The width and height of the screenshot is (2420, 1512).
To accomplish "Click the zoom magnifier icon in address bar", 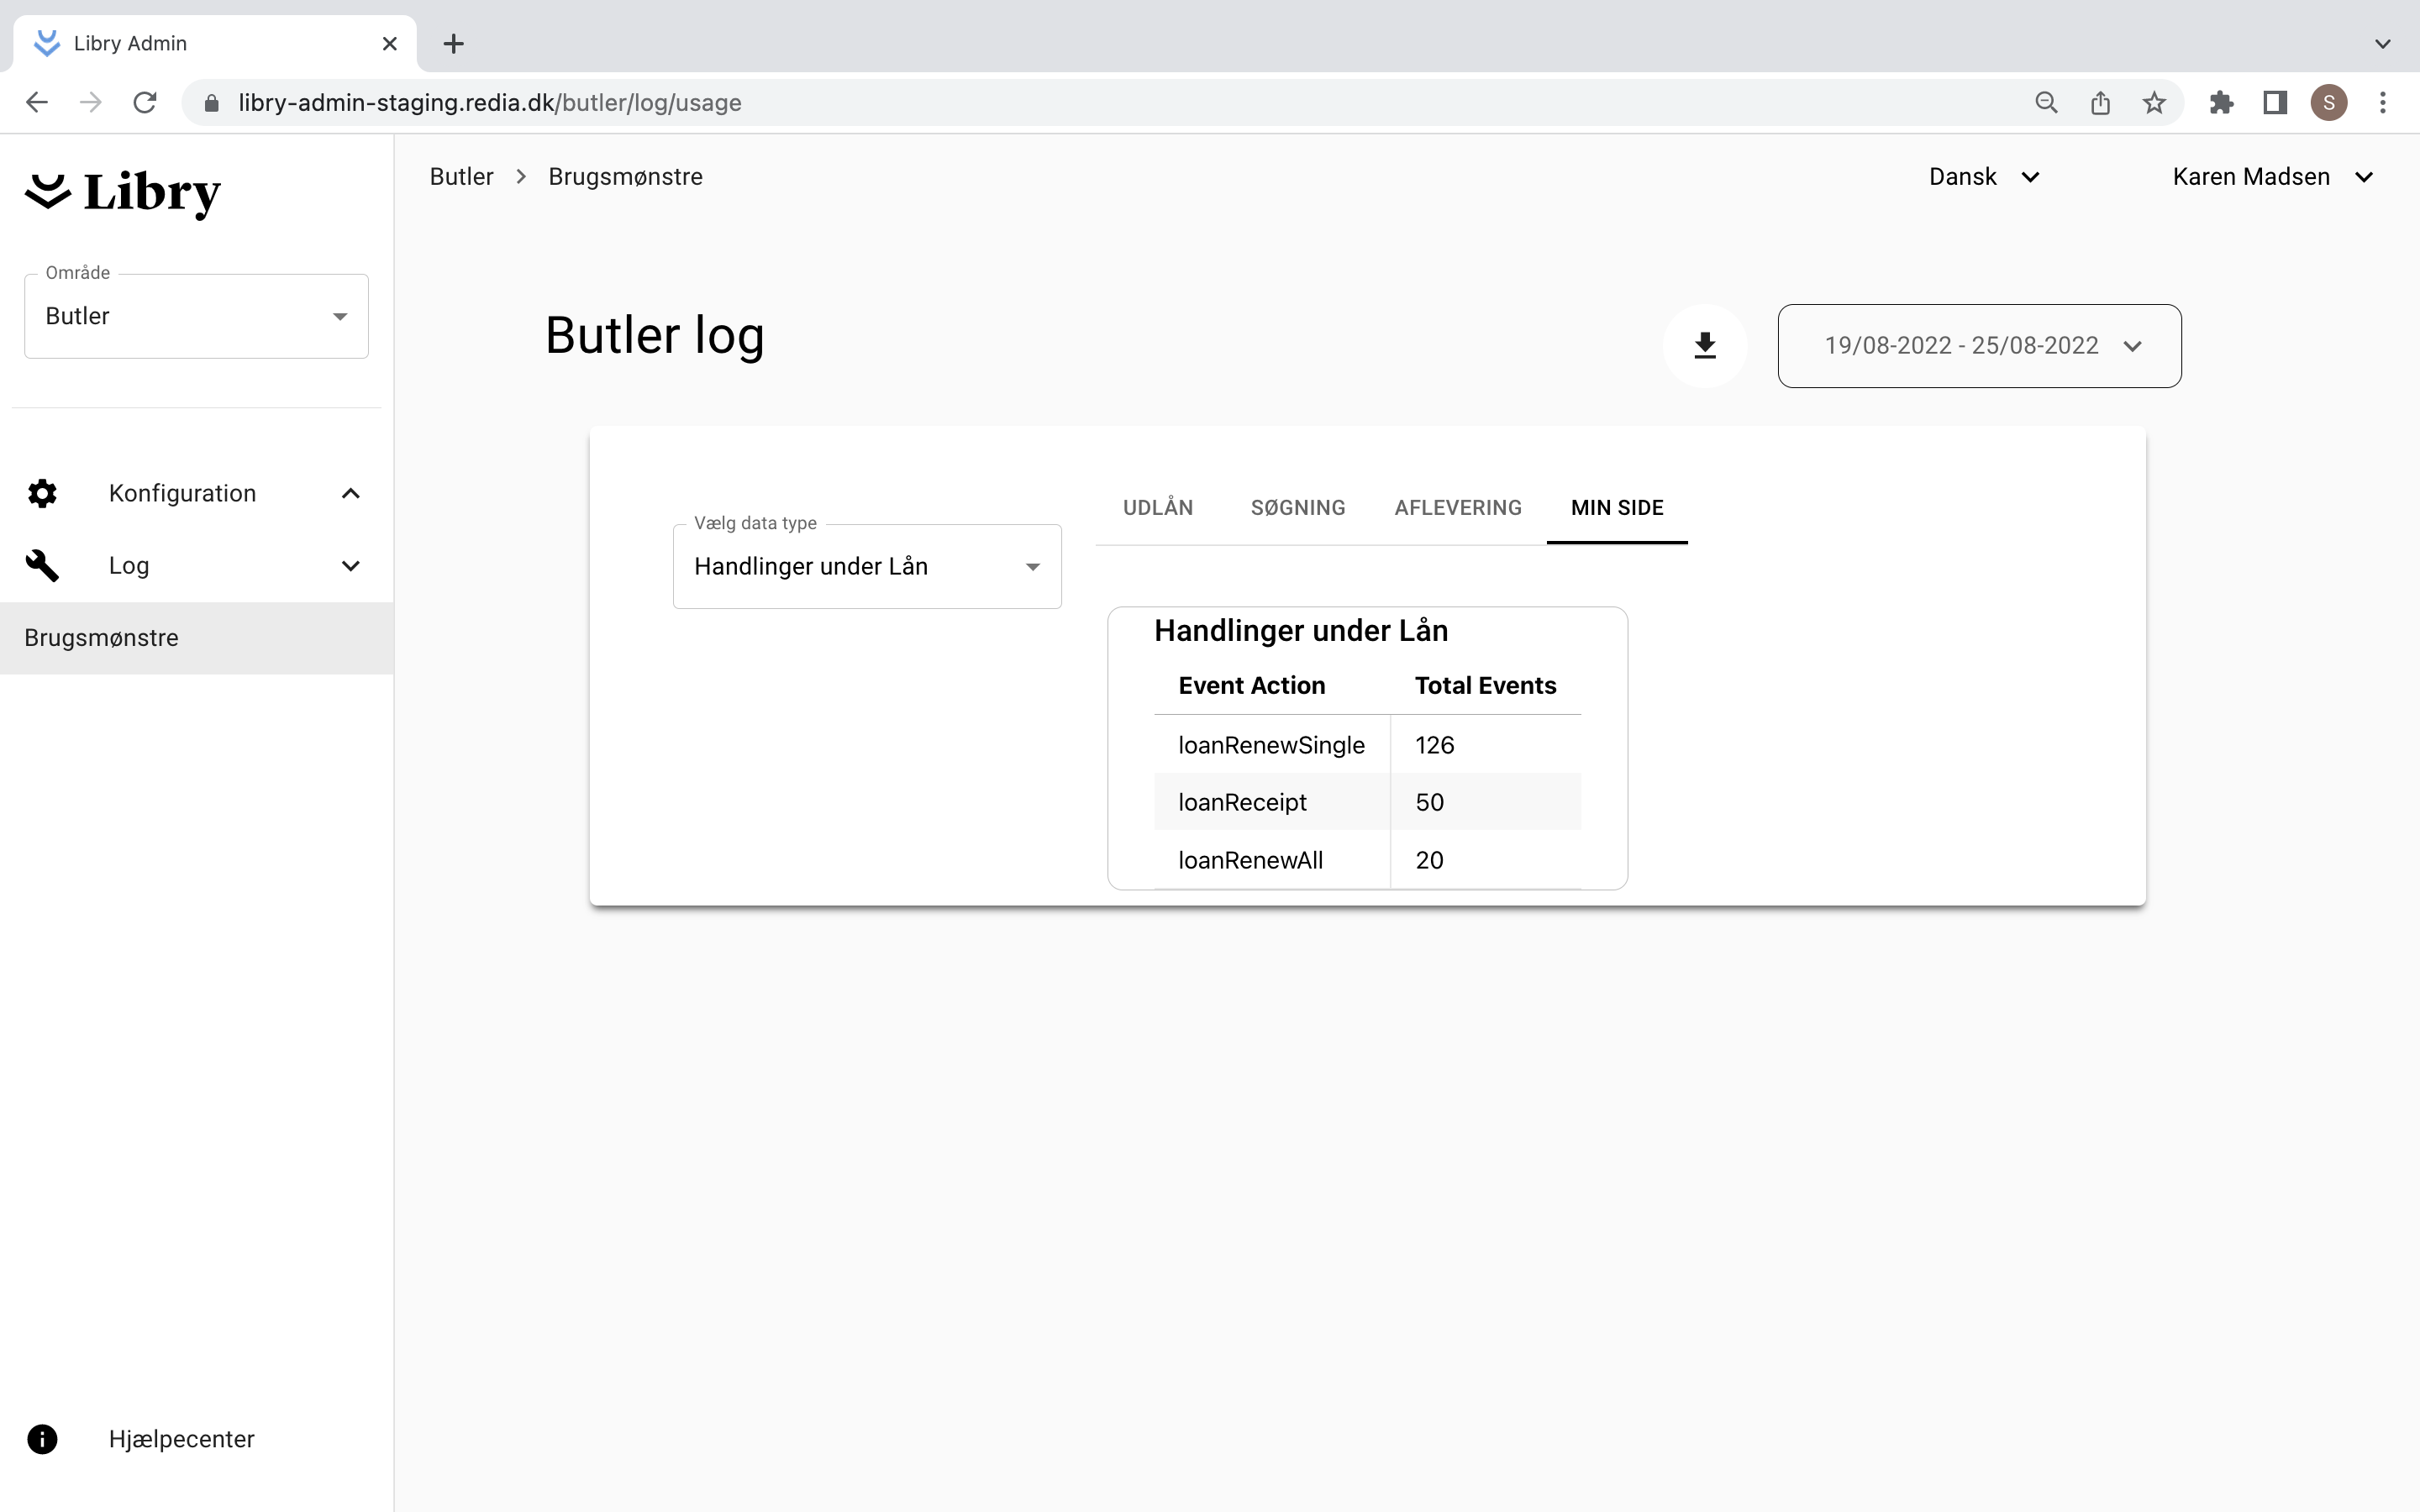I will click(2046, 103).
